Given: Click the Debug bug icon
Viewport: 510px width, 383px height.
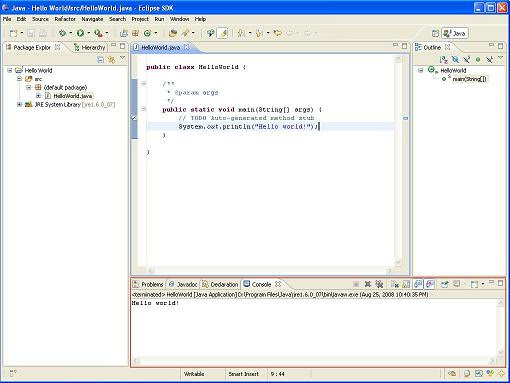Looking at the screenshot, I should 62,33.
